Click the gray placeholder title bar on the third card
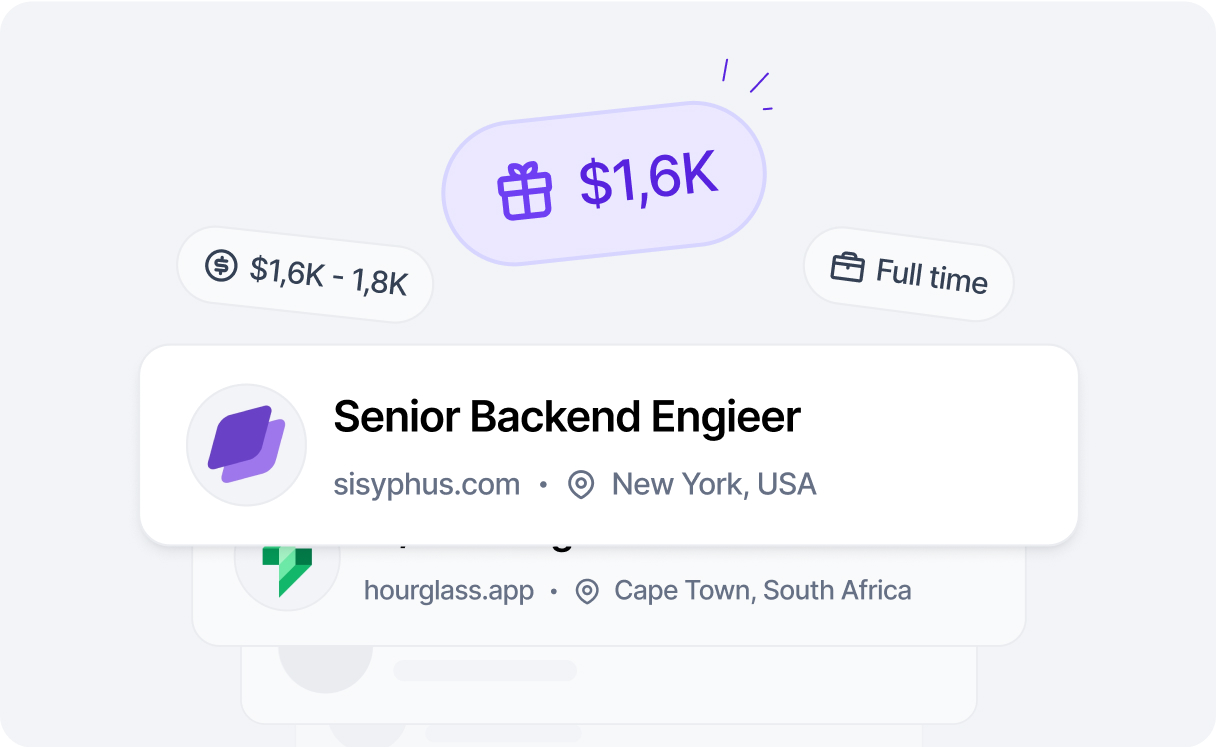The image size is (1216, 747). pos(485,670)
